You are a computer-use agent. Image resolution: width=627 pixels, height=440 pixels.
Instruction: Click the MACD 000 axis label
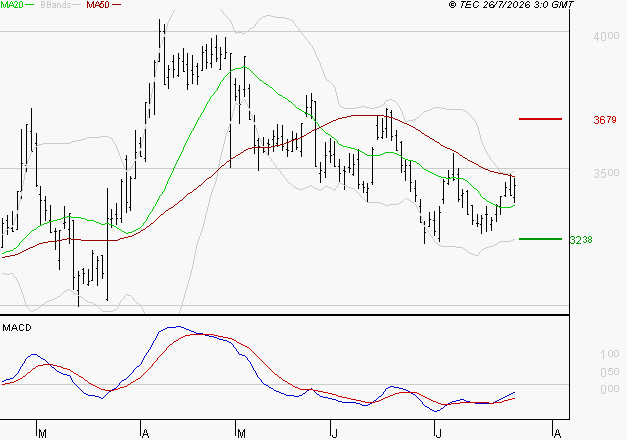[x=610, y=389]
